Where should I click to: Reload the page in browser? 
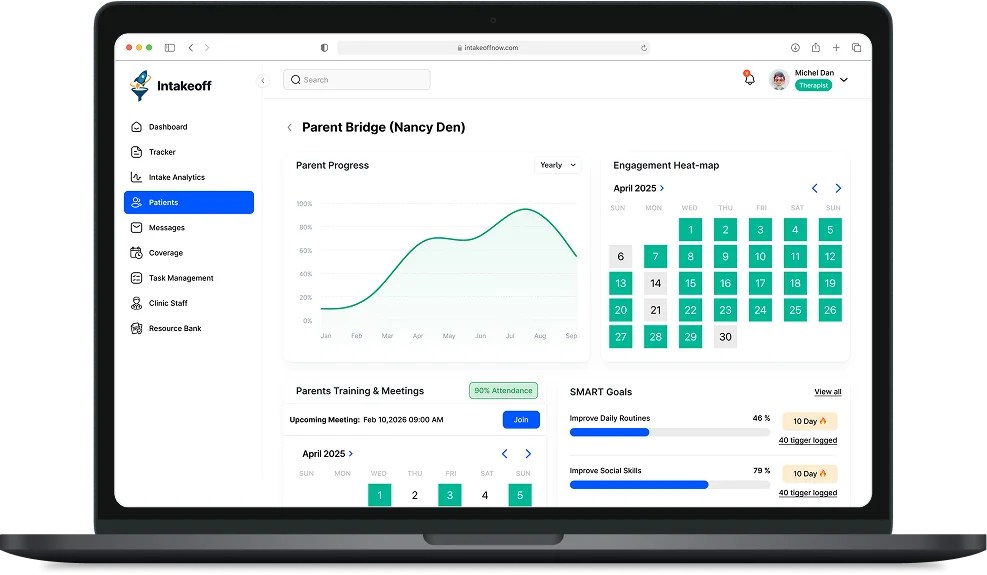pos(643,48)
